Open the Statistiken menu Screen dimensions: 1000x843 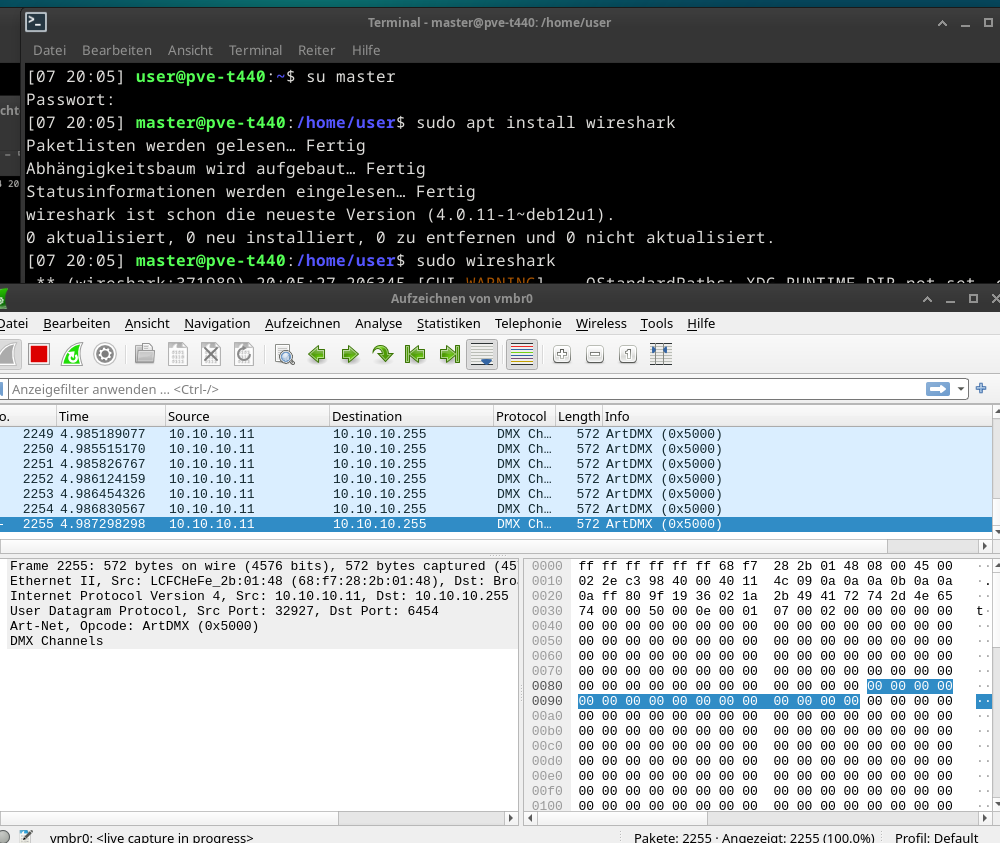(448, 323)
